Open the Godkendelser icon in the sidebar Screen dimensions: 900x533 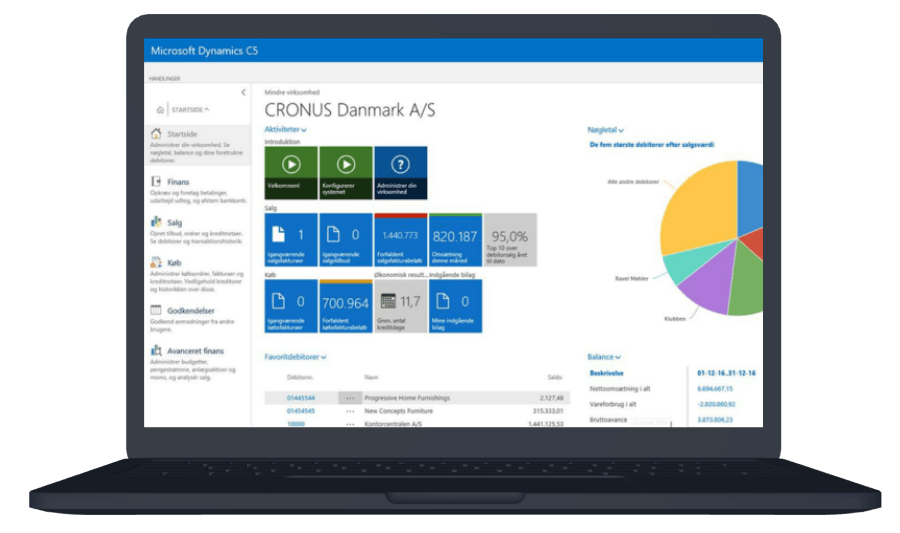click(x=156, y=310)
